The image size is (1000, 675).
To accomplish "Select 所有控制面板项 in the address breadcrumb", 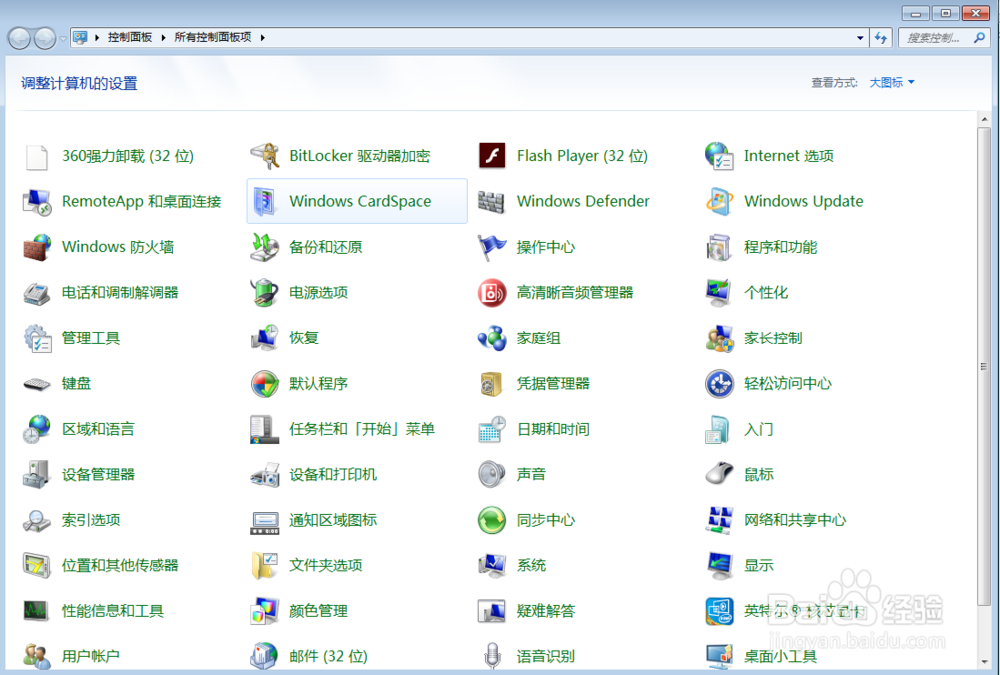I will click(212, 38).
